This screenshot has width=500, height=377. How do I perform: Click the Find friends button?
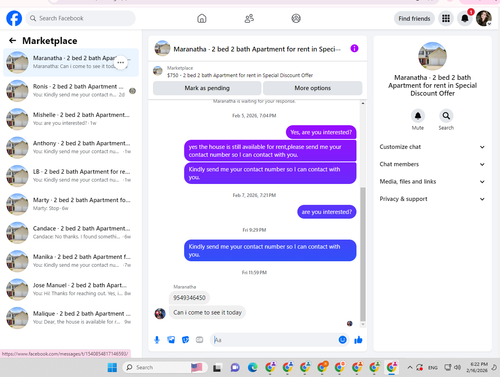(414, 19)
